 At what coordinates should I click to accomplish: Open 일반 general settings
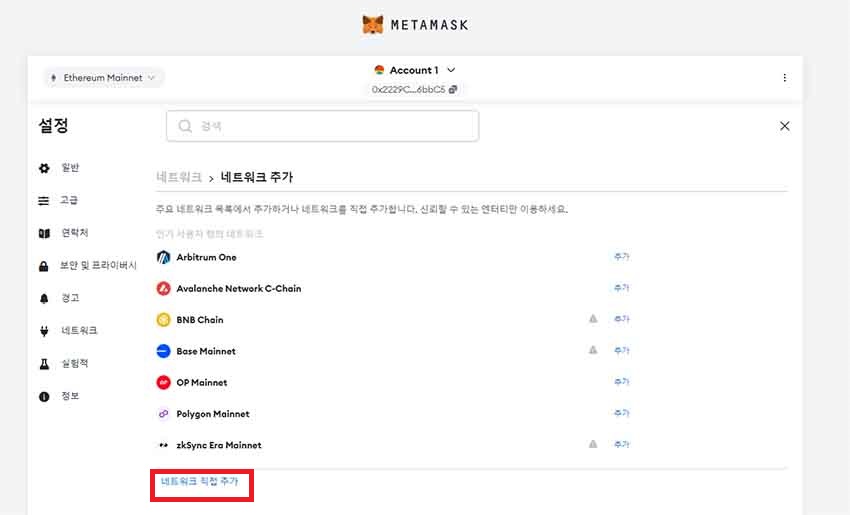[70, 168]
